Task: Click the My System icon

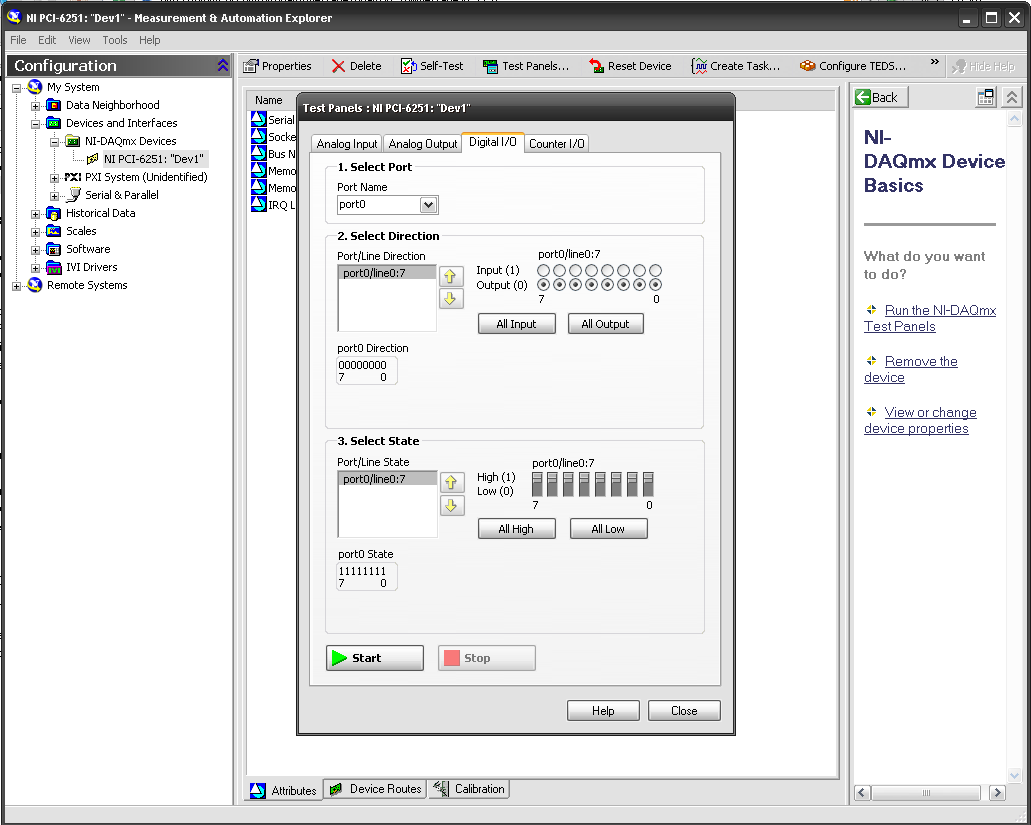Action: [x=35, y=87]
